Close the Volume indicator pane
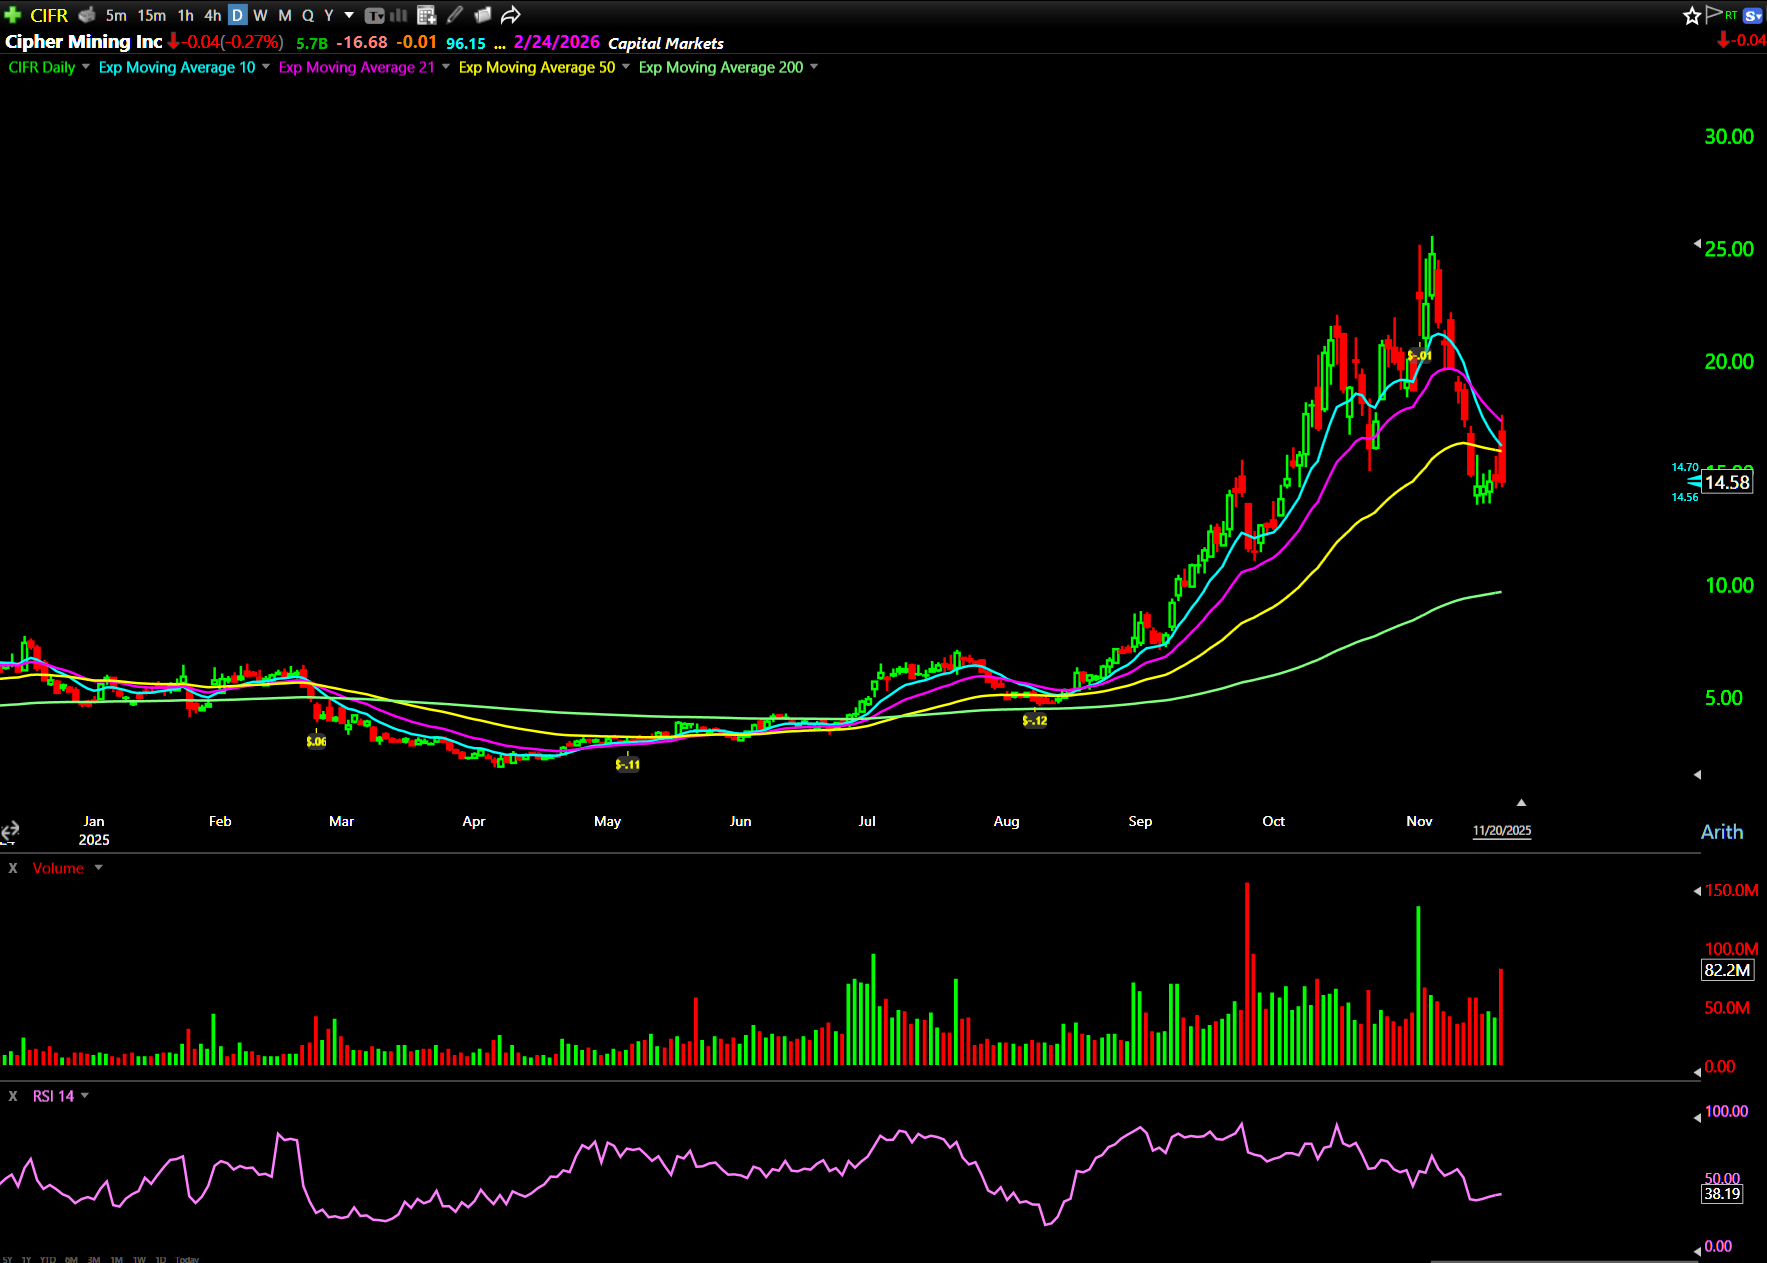 (x=13, y=868)
